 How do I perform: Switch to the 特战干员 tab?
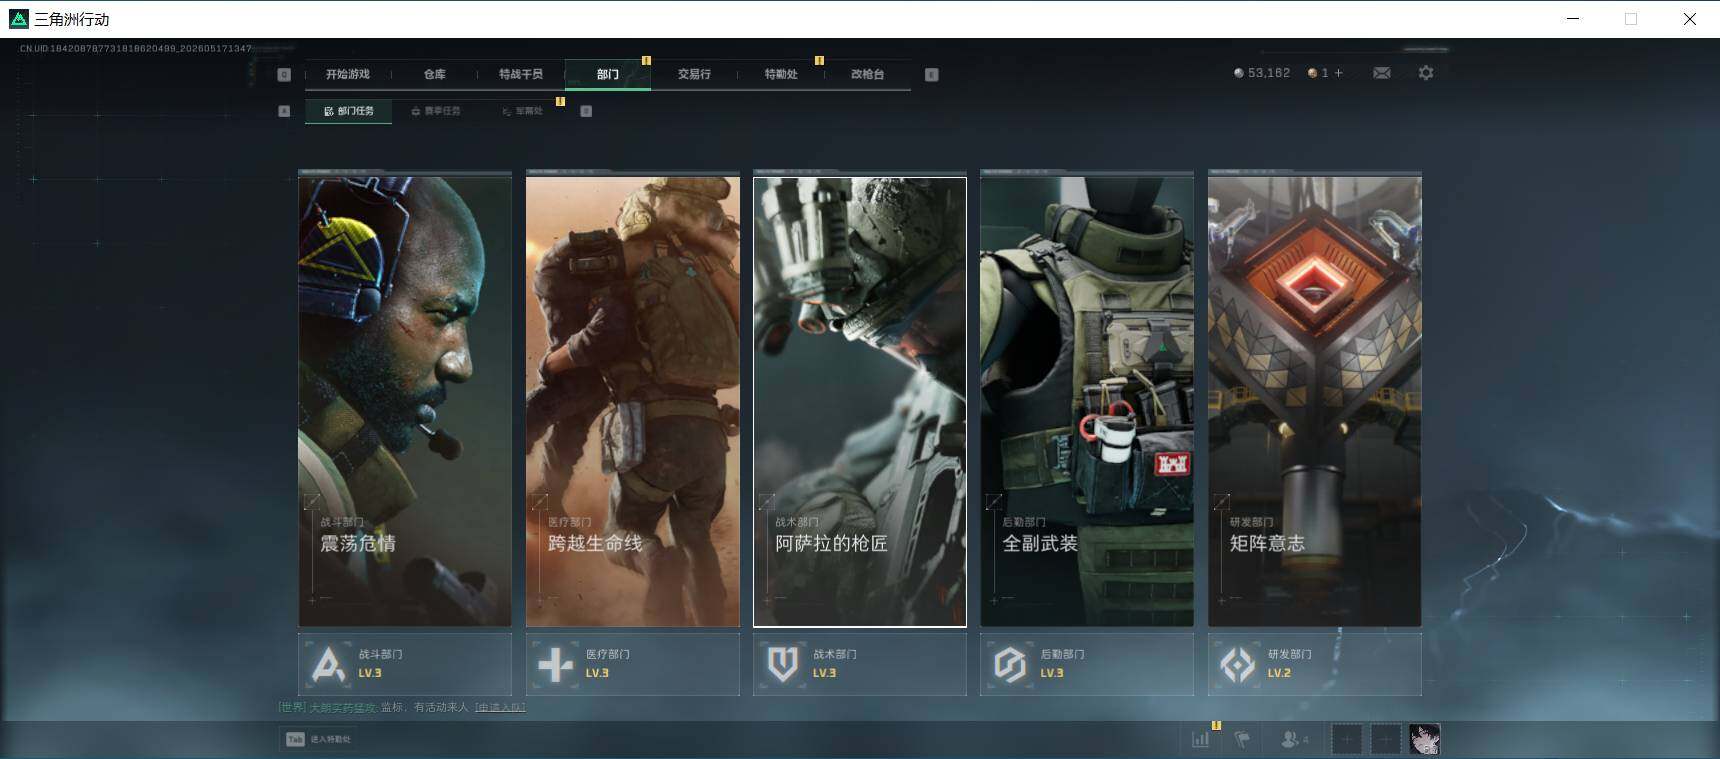[521, 74]
